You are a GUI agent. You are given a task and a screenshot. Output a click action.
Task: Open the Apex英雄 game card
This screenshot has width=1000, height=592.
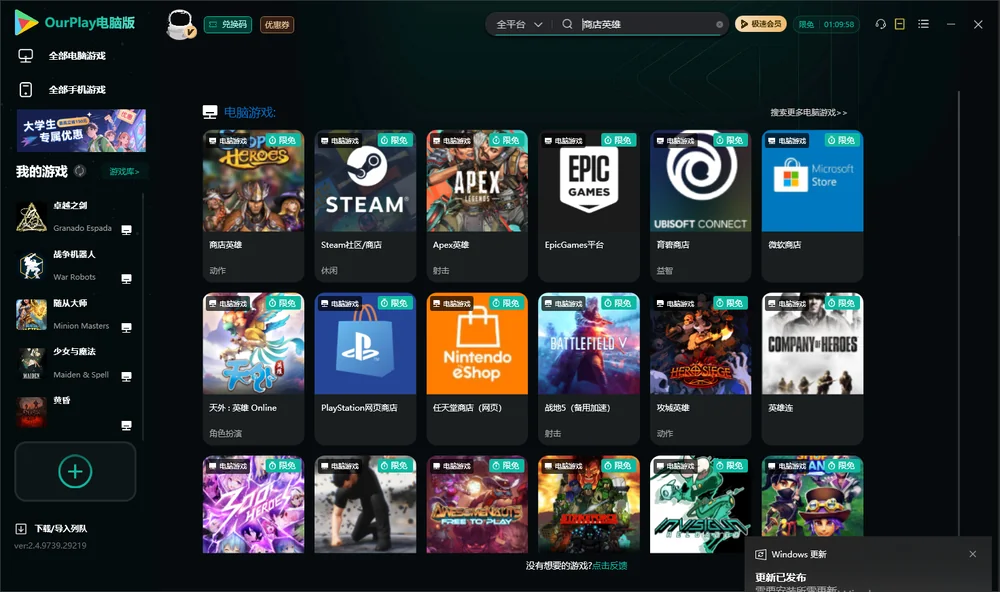click(x=477, y=205)
